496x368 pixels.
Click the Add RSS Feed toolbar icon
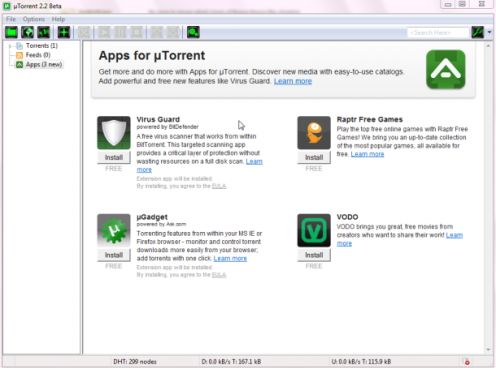[x=44, y=32]
